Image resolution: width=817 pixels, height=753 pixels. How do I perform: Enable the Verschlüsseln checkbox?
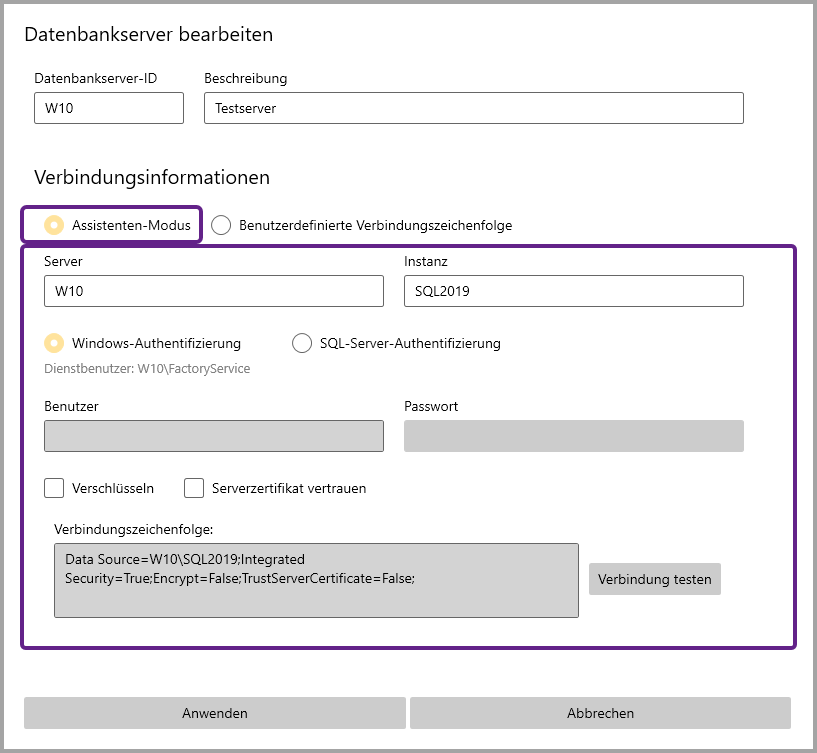tap(55, 489)
